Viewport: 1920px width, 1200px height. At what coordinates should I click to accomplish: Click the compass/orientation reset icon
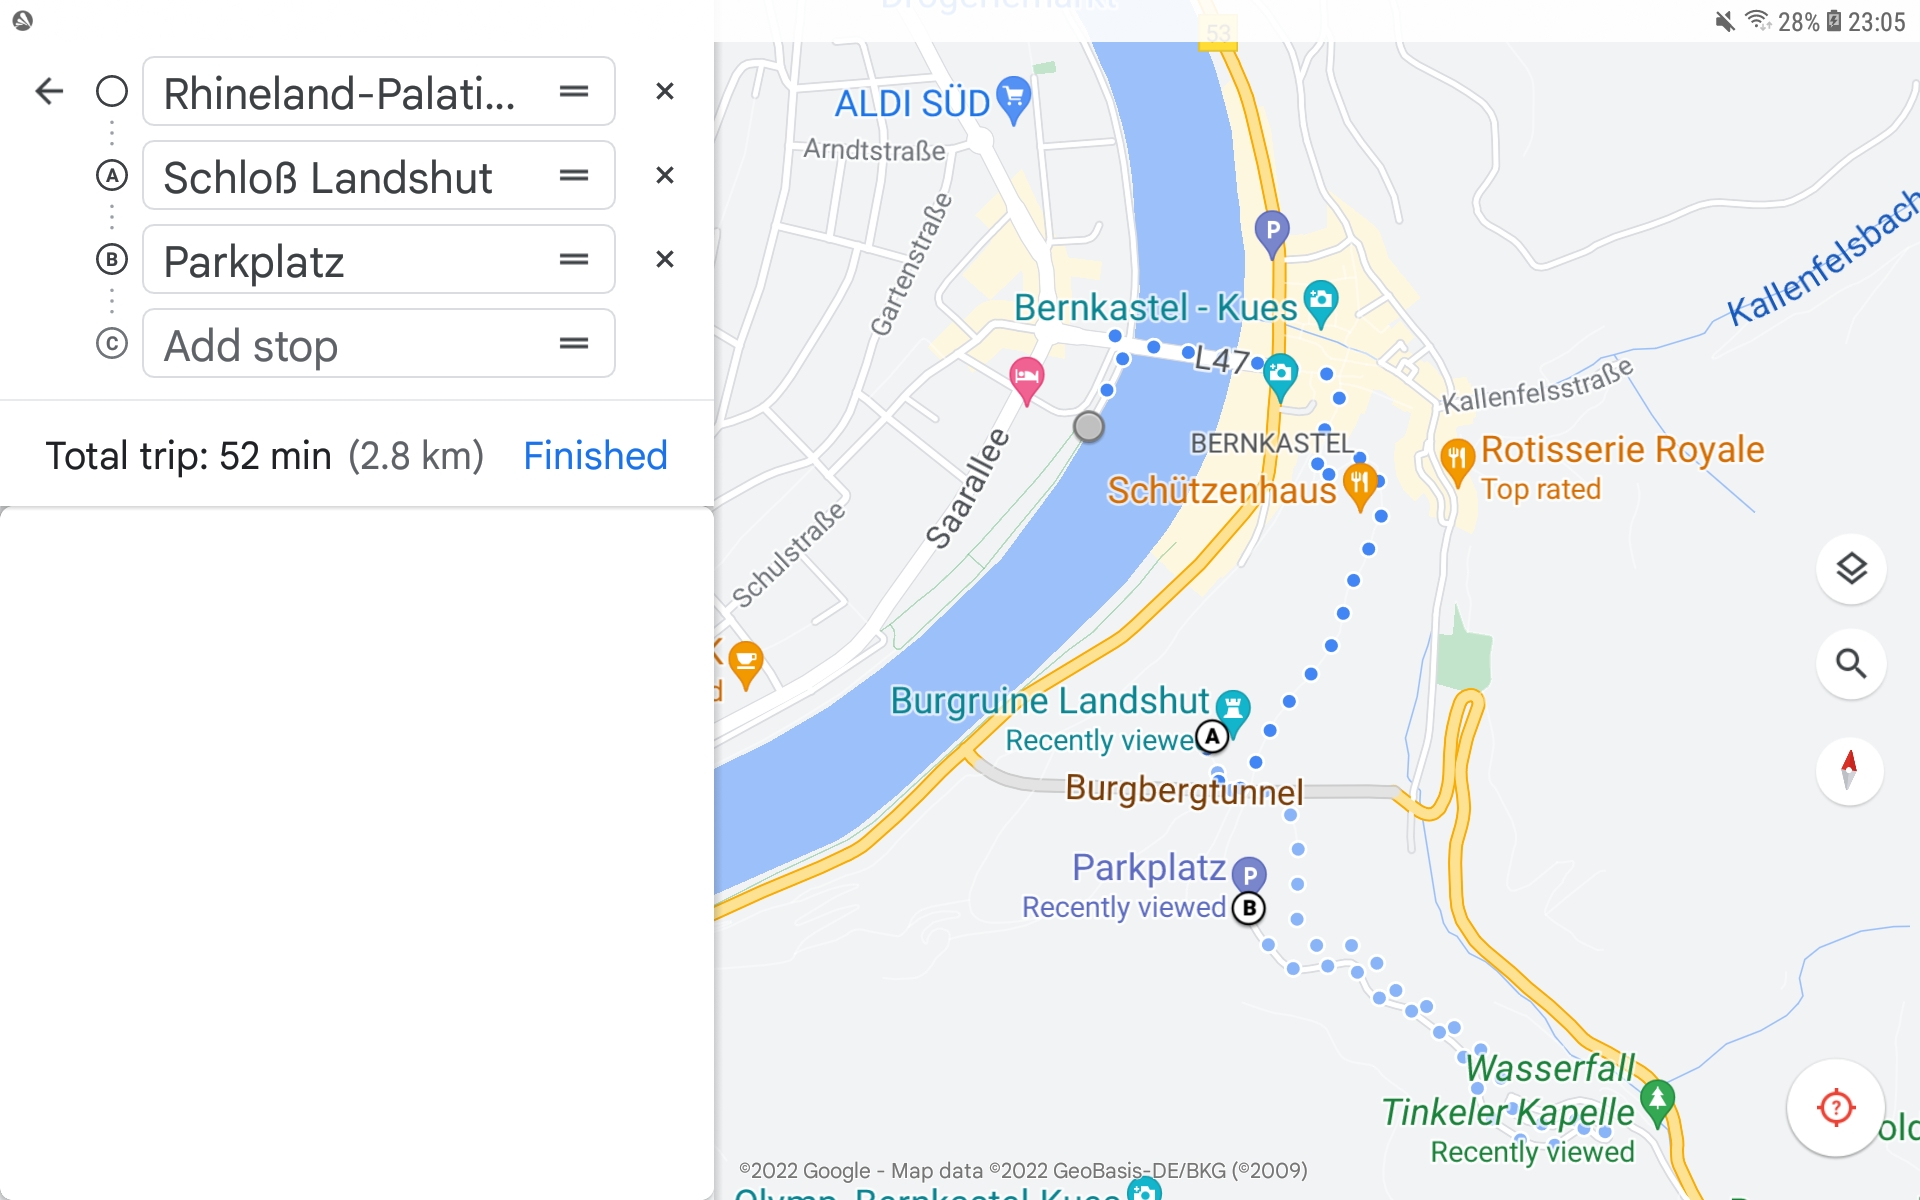[x=1850, y=771]
